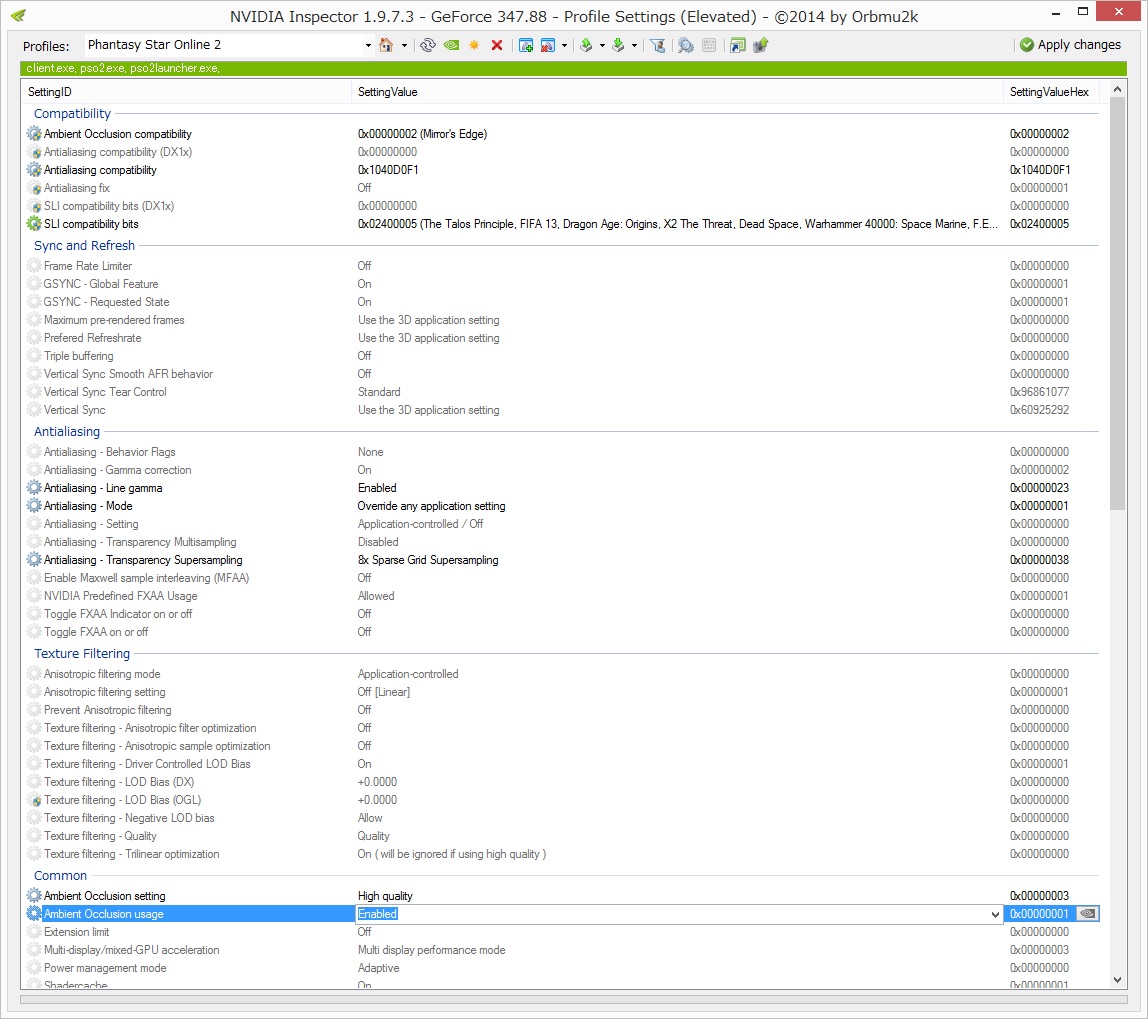The image size is (1148, 1019).
Task: Click the green client.exe, pso2.exe application bar
Action: [x=573, y=68]
